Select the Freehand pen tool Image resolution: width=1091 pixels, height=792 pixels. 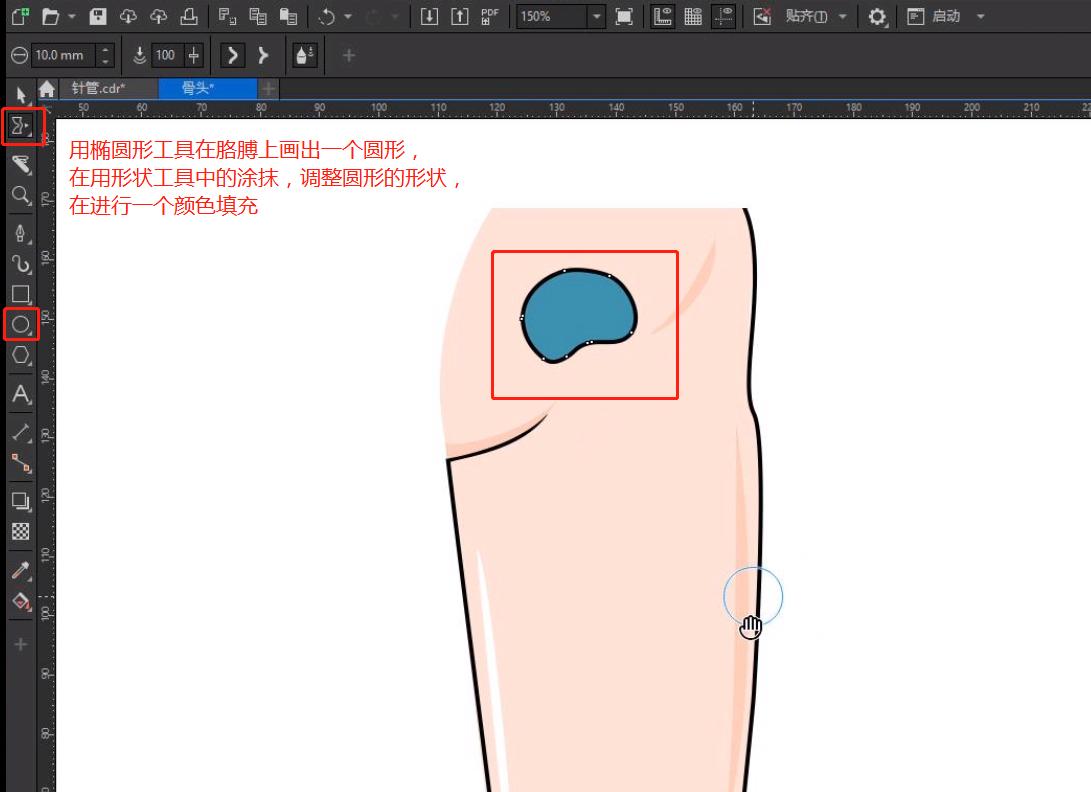(x=21, y=232)
